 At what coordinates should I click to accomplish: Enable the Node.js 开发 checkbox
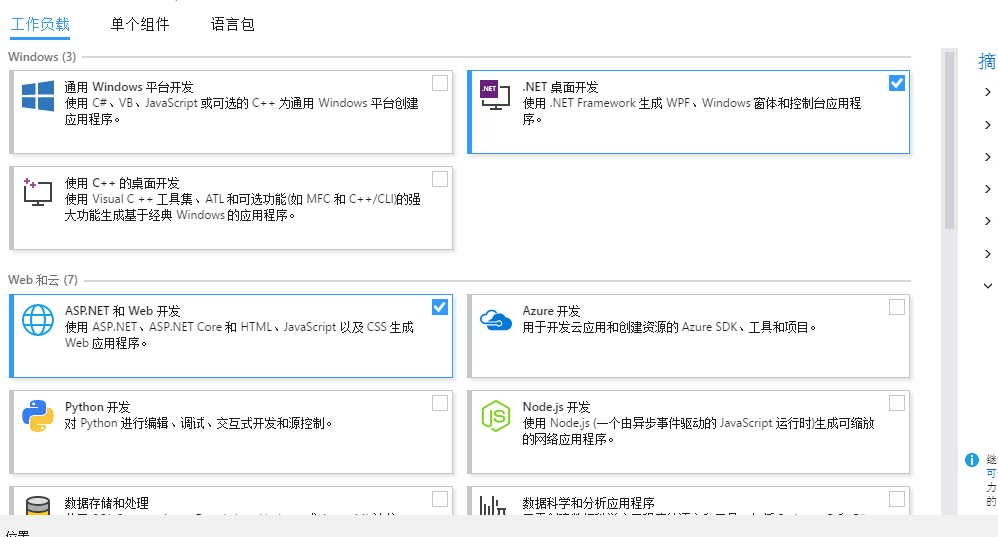pyautogui.click(x=897, y=403)
